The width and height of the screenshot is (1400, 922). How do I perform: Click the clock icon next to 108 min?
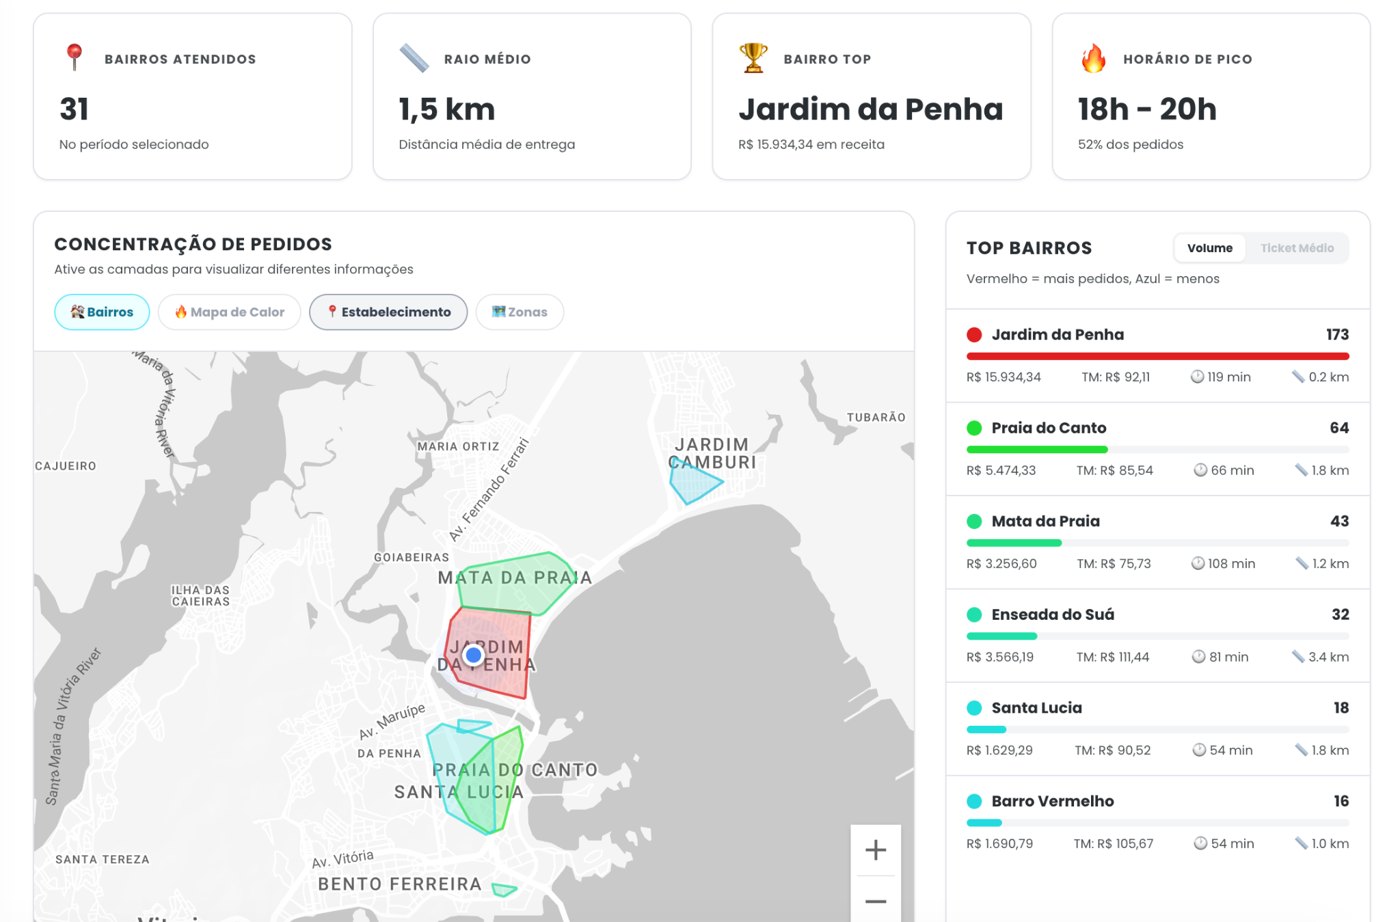[x=1198, y=564]
